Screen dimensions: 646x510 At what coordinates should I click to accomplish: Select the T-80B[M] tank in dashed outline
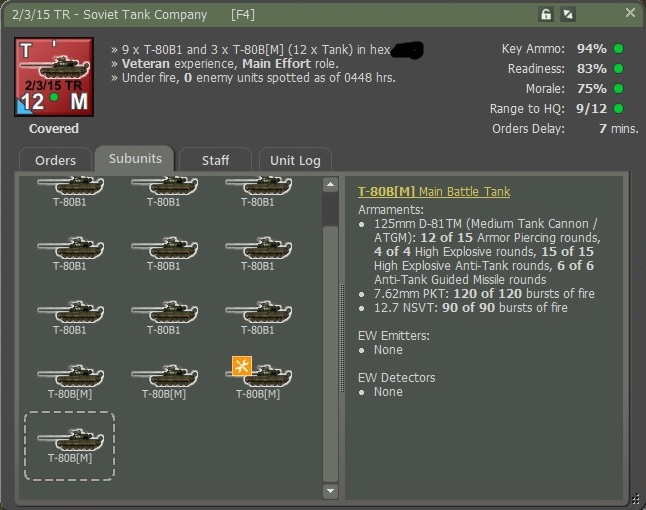tap(70, 446)
